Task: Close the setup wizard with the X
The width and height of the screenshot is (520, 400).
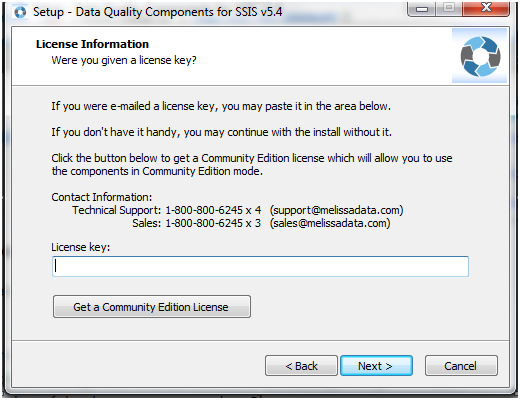Action: tap(486, 8)
